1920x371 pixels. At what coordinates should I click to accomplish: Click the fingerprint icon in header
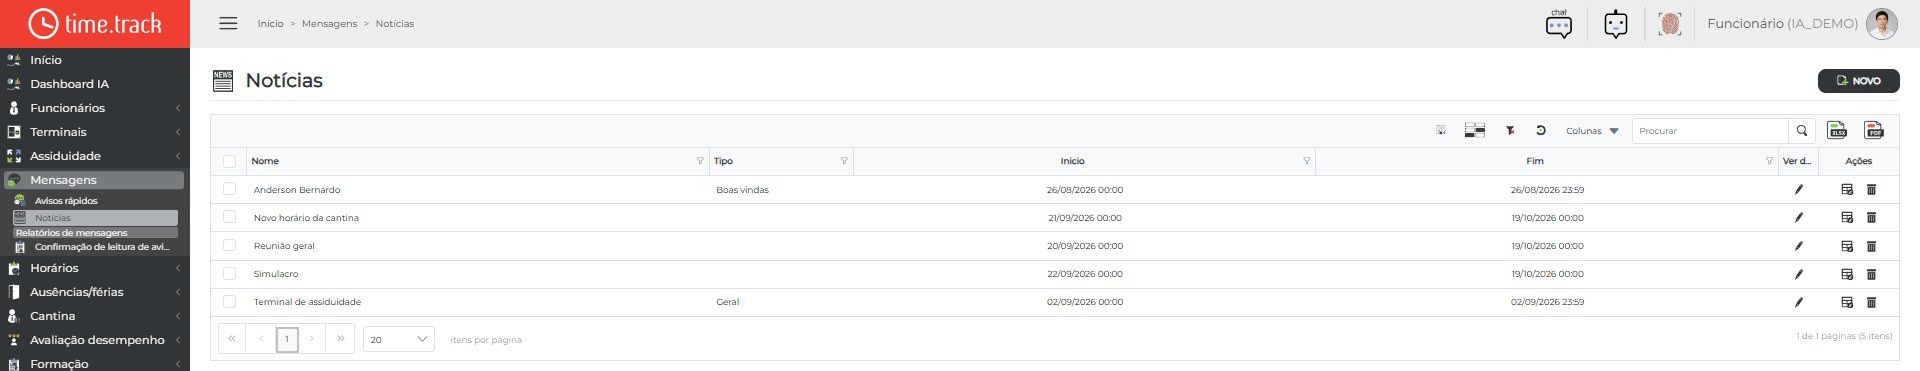tap(1669, 23)
